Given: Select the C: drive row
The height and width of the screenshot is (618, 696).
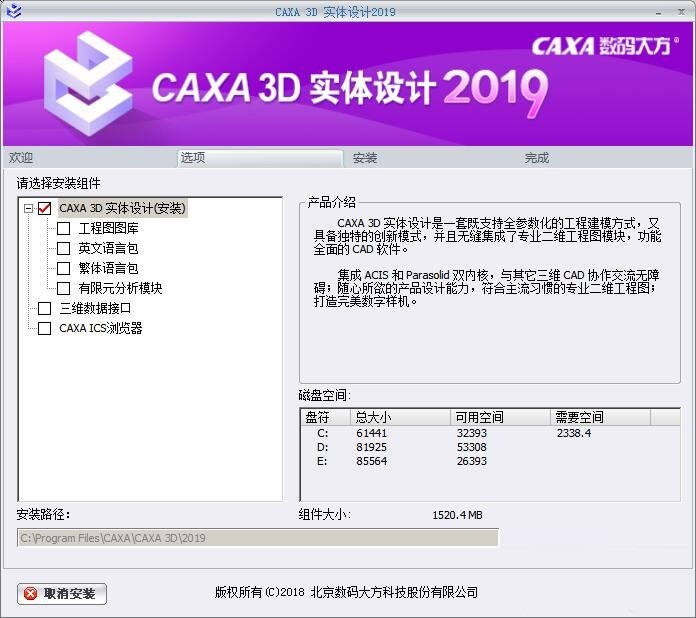Looking at the screenshot, I should (490, 433).
